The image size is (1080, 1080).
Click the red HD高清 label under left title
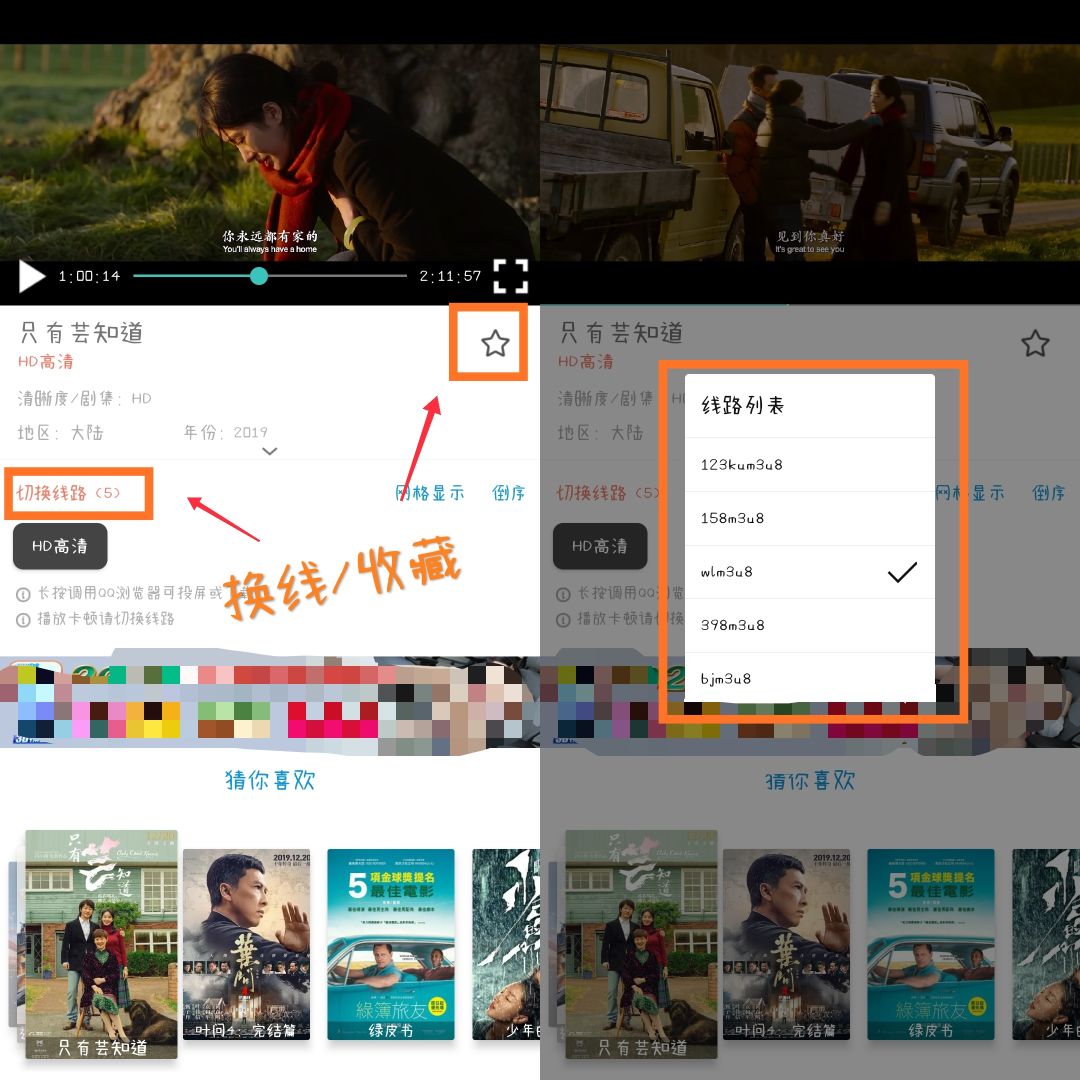tap(45, 362)
